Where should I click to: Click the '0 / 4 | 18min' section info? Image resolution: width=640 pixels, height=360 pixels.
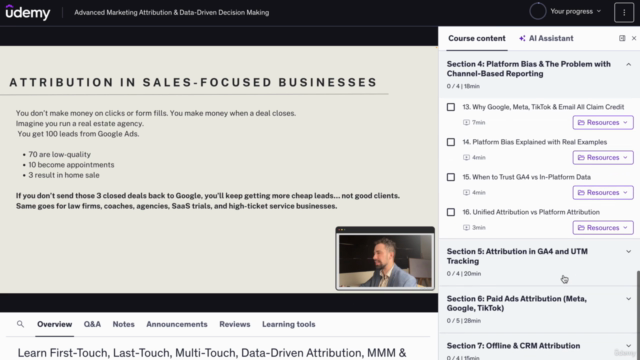pyautogui.click(x=463, y=86)
